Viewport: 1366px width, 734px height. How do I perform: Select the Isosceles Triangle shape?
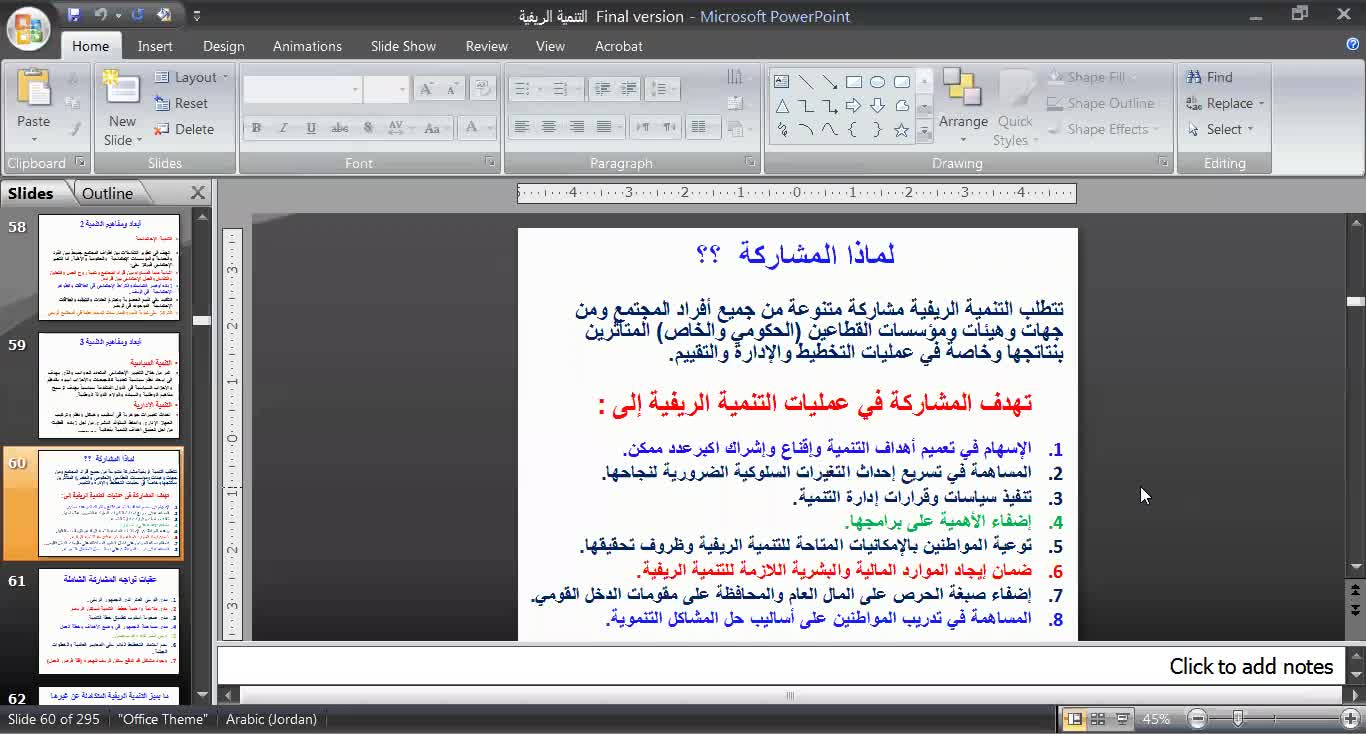(x=781, y=106)
